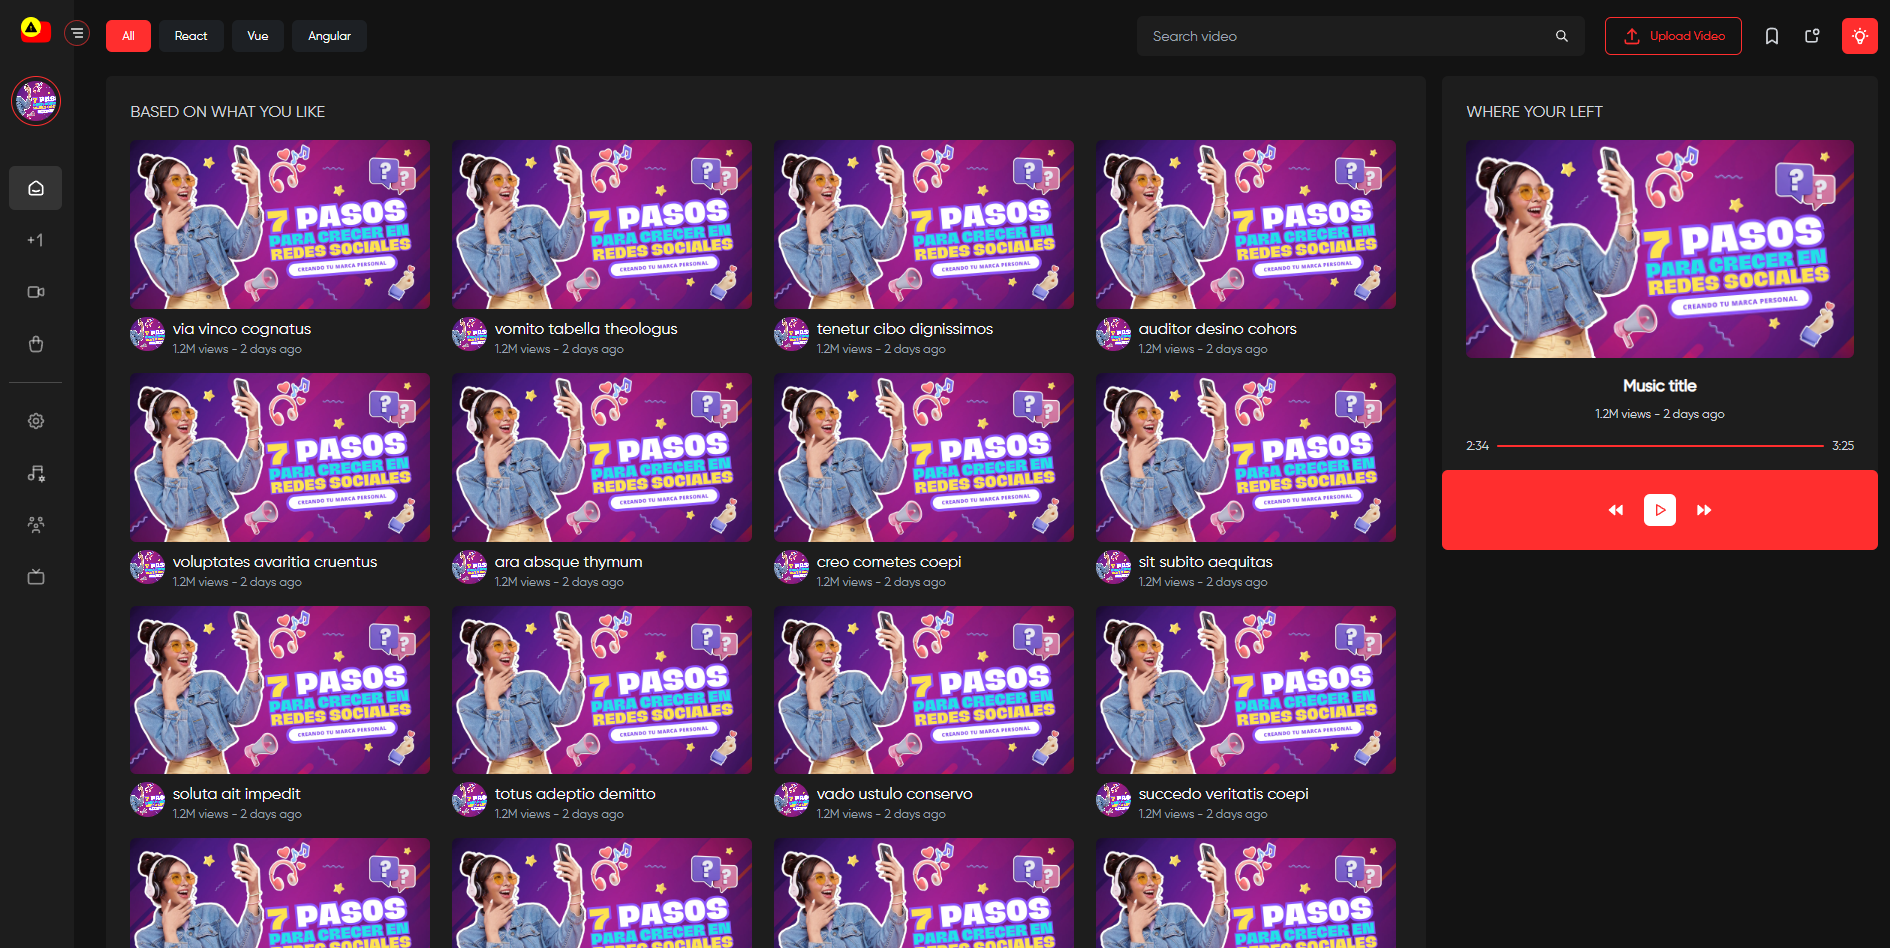1890x948 pixels.
Task: Rewind the player with previous button
Action: coord(1616,510)
